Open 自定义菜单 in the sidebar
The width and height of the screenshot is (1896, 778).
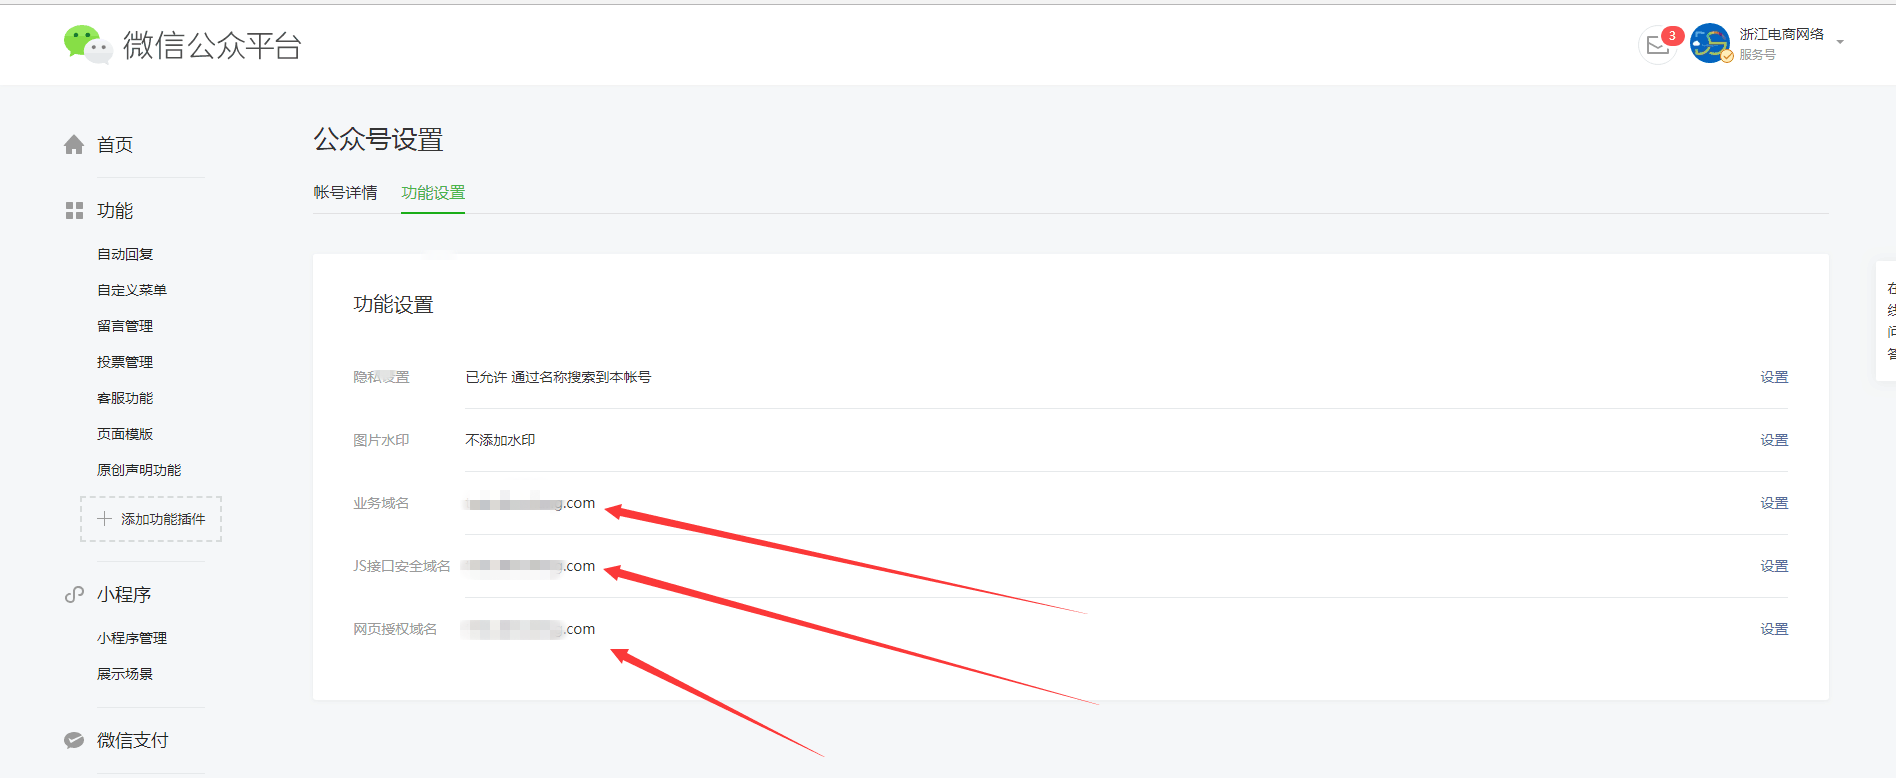132,291
